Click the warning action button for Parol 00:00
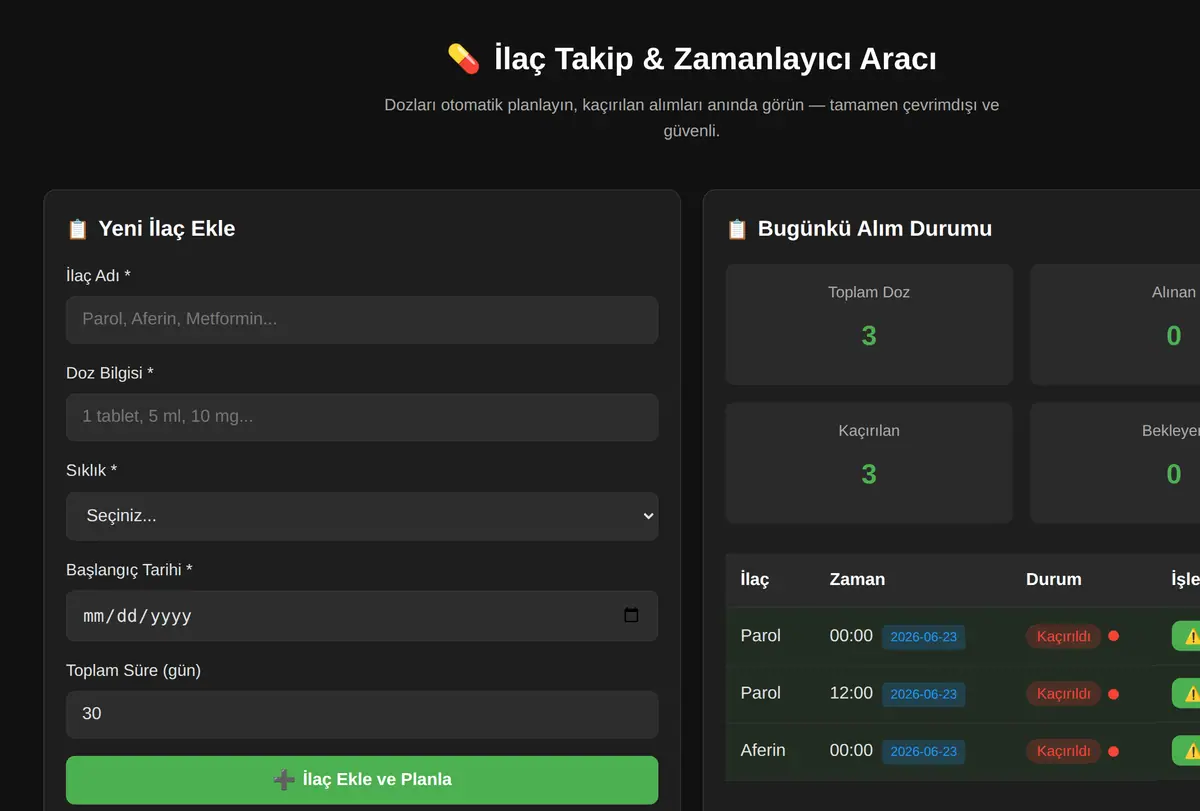The image size is (1200, 811). coord(1186,636)
